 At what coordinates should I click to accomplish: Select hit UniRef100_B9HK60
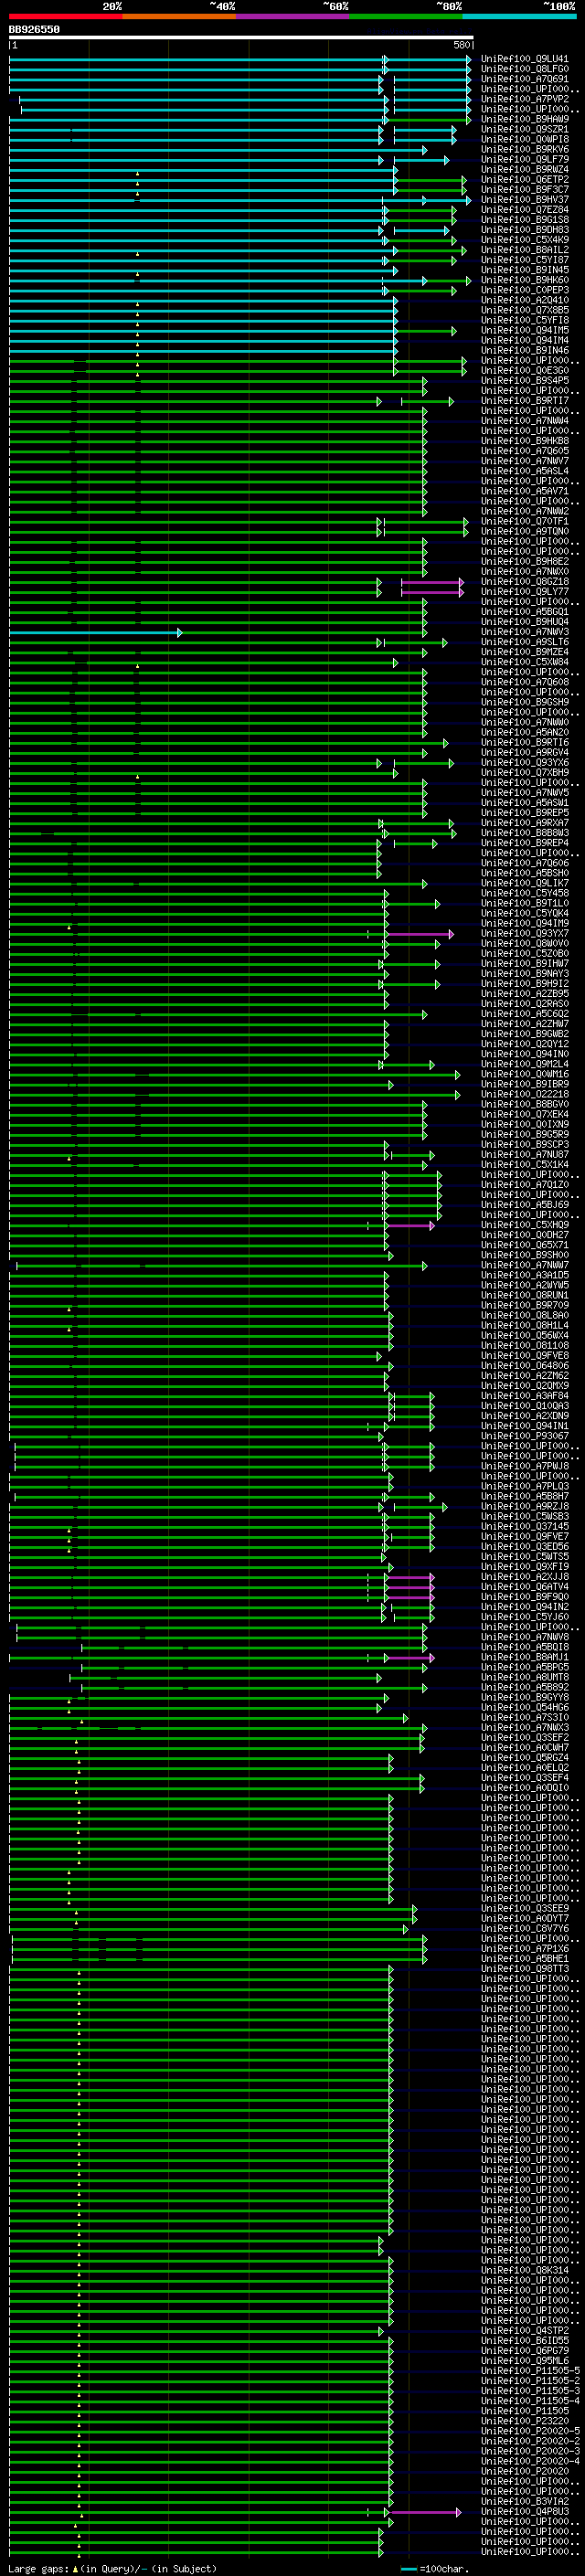coord(525,280)
